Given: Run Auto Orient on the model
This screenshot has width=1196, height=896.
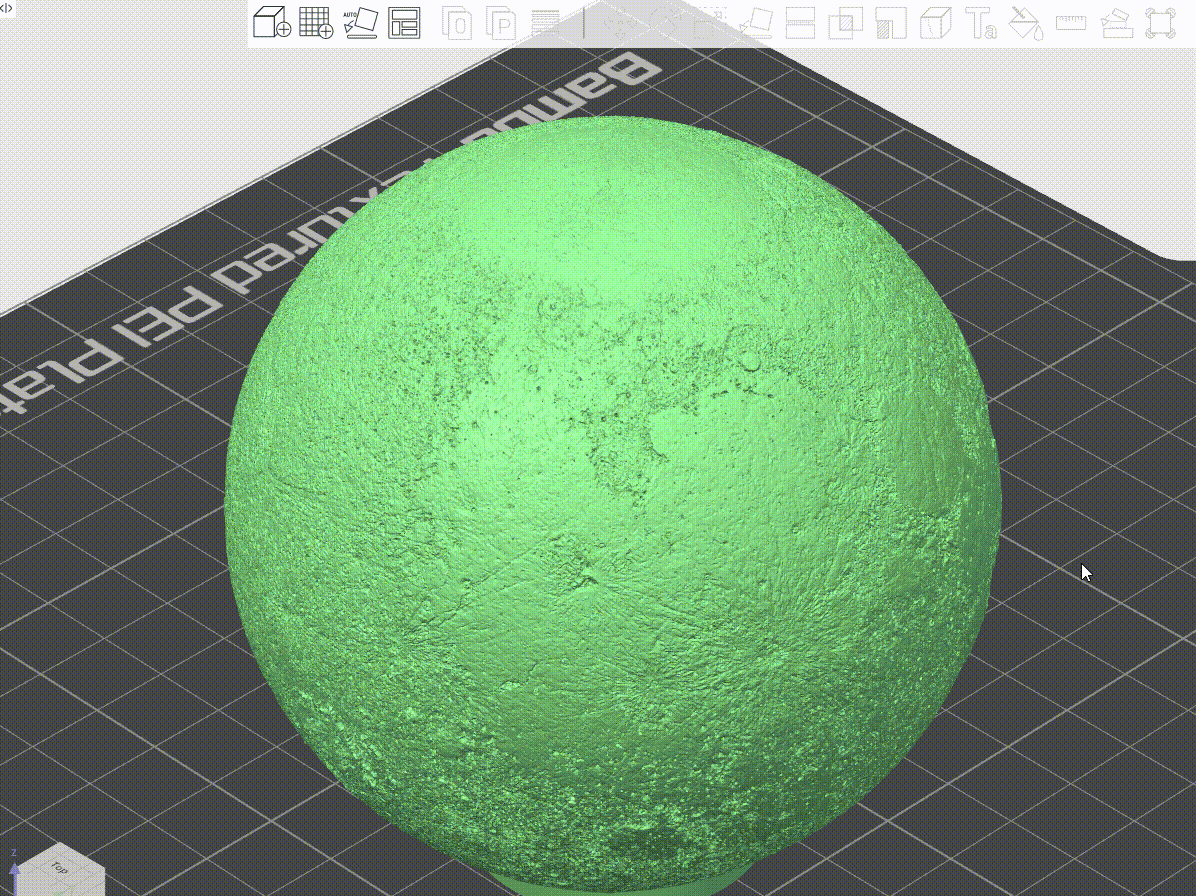Looking at the screenshot, I should [x=360, y=23].
